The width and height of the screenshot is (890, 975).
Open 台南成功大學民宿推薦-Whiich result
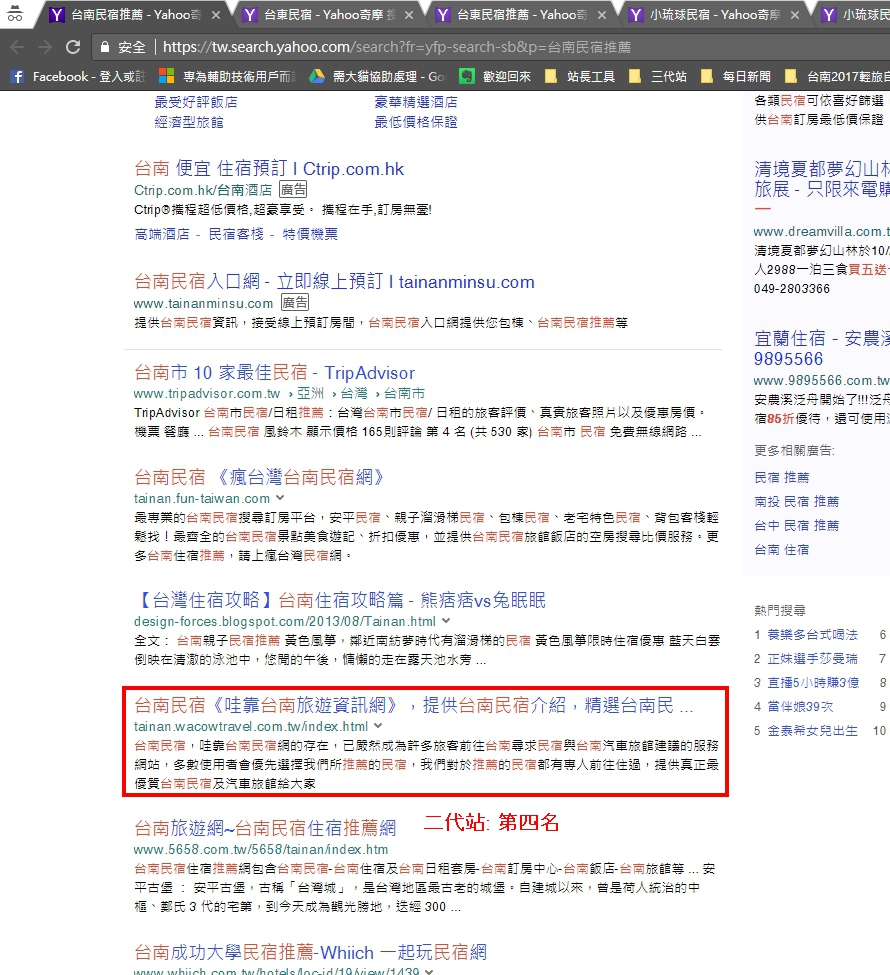click(310, 952)
